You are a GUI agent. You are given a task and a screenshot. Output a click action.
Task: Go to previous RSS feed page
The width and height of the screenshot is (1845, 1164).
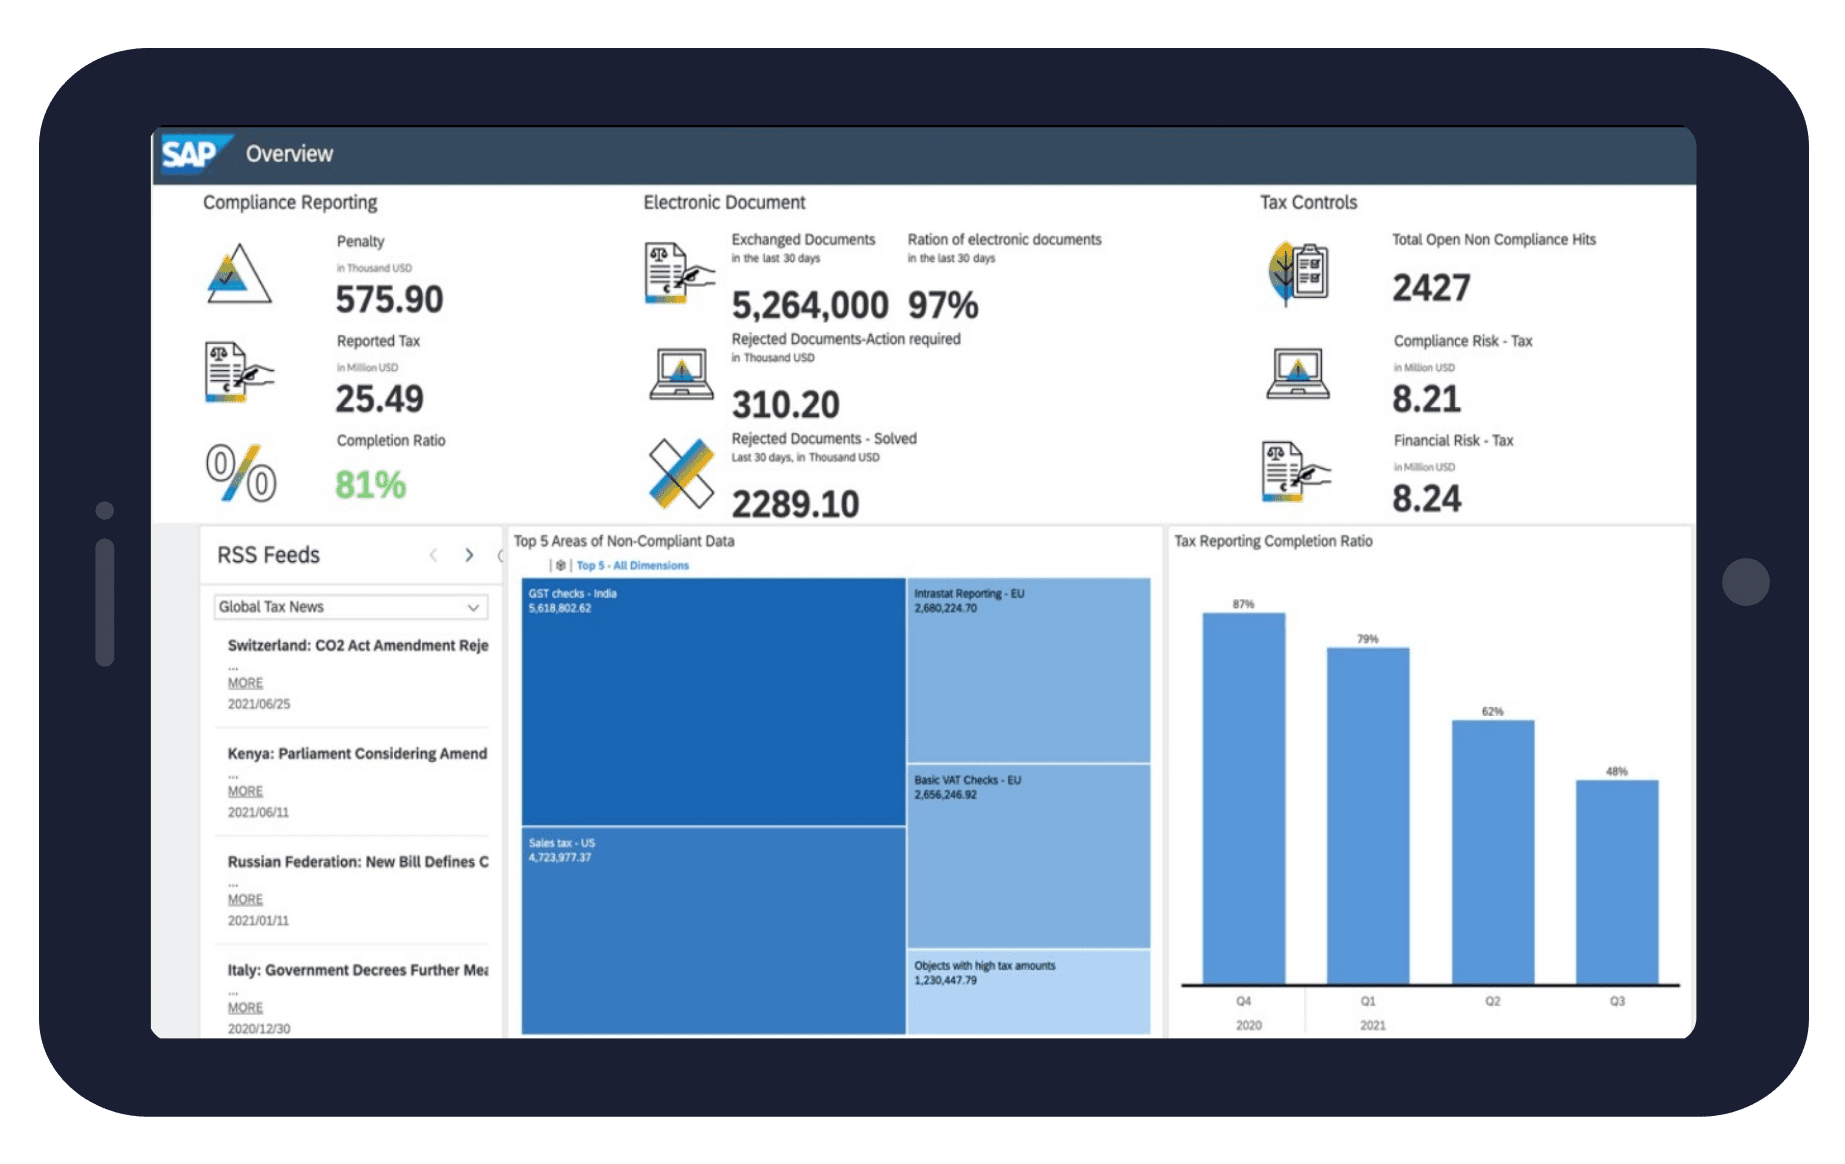[433, 555]
